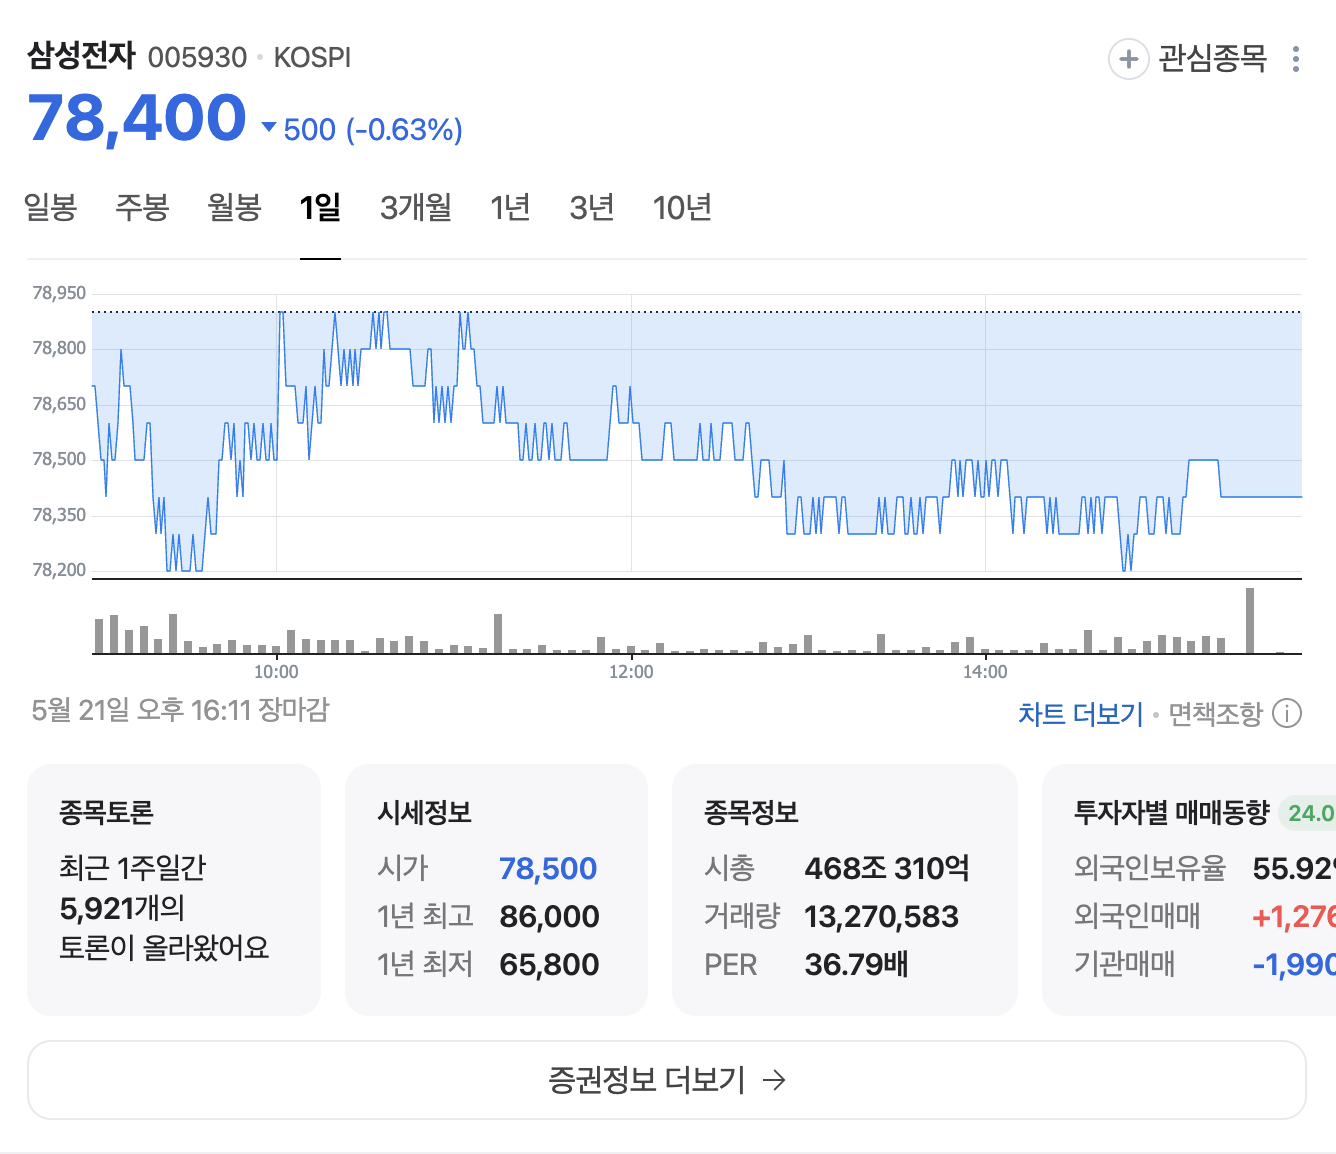Switch to the 주봉 chart tab
1336x1154 pixels.
[142, 208]
